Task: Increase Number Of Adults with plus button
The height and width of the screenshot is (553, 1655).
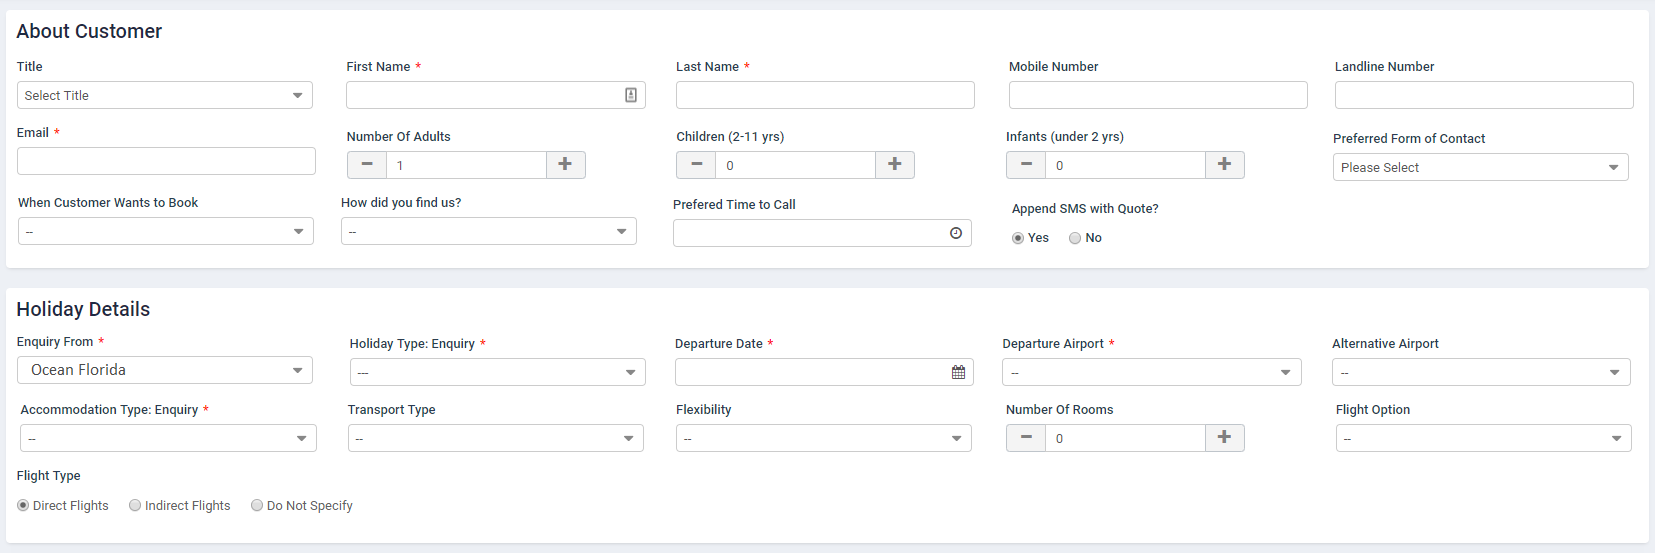Action: pos(565,164)
